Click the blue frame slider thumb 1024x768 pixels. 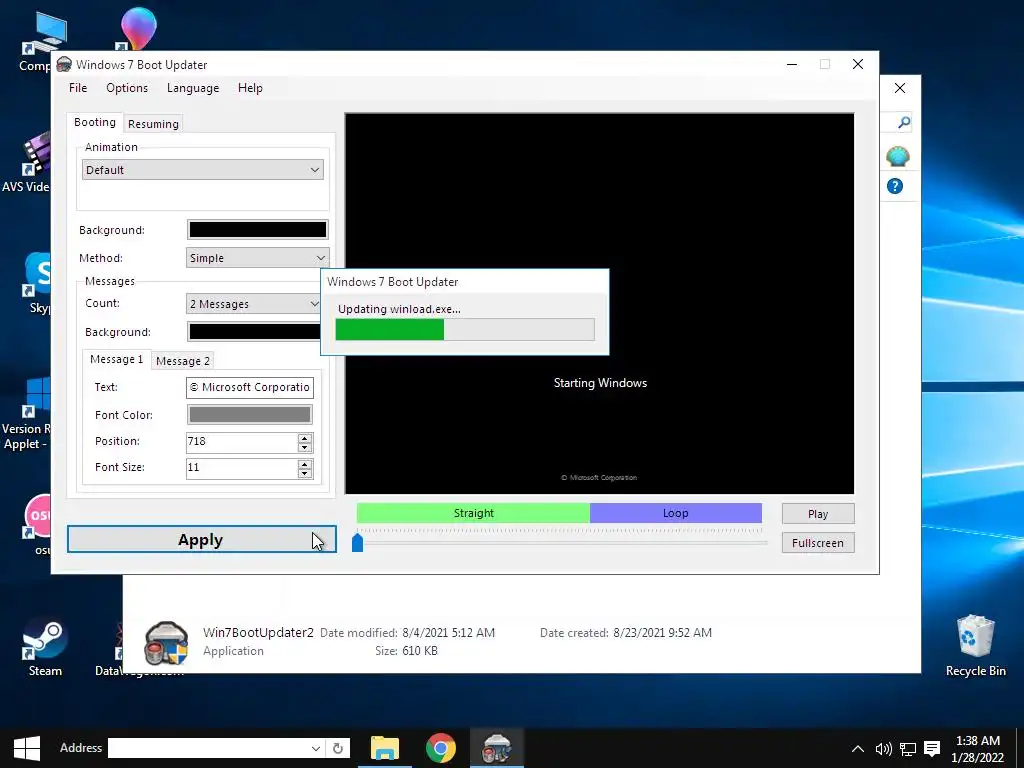click(x=357, y=543)
